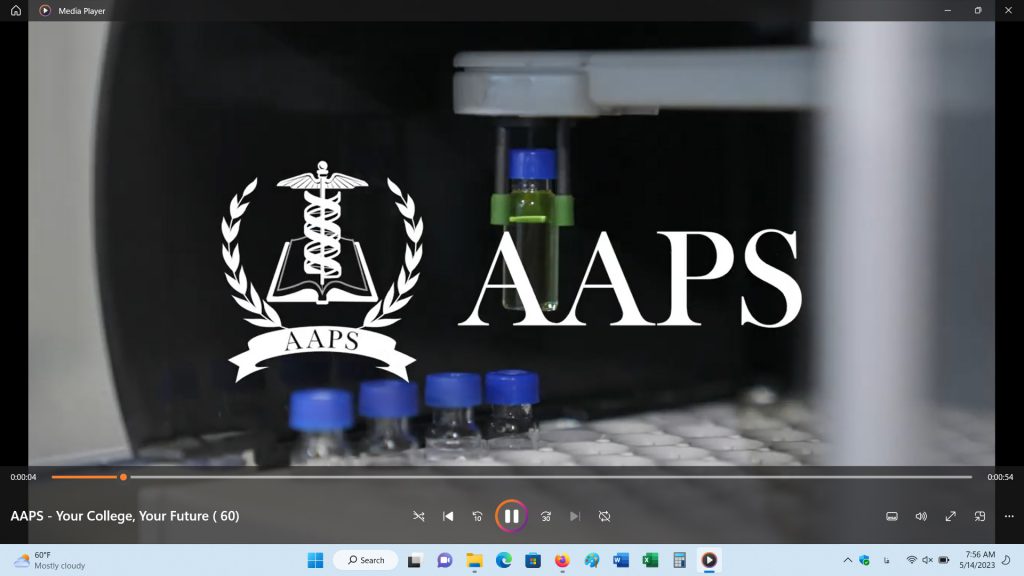
Task: Open Task View from the taskbar
Action: 415,560
